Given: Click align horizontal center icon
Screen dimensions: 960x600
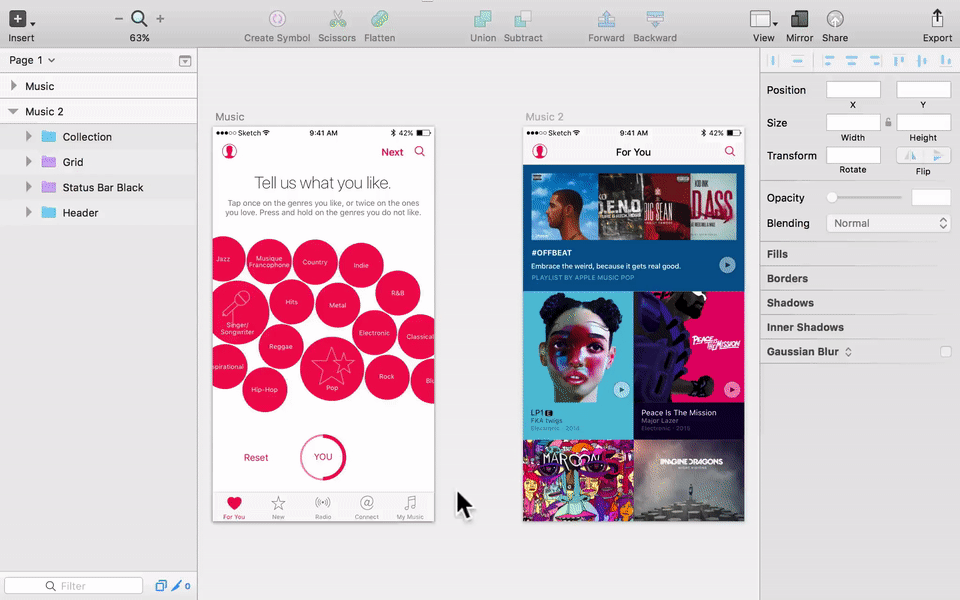Looking at the screenshot, I should [852, 61].
